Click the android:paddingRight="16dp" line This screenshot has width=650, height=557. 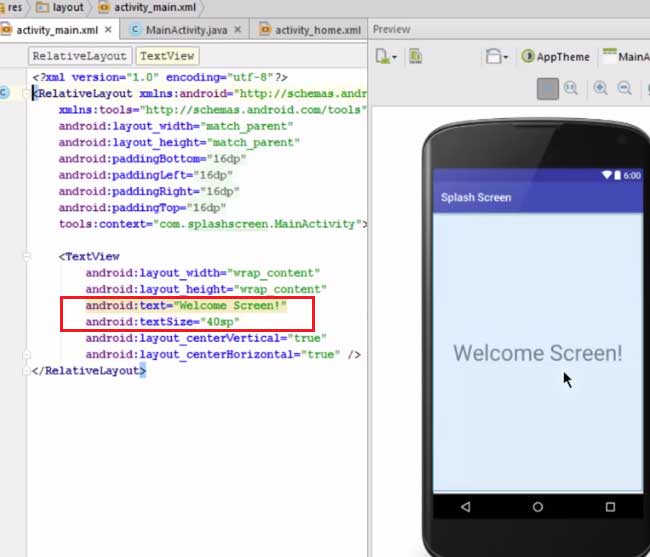click(149, 191)
